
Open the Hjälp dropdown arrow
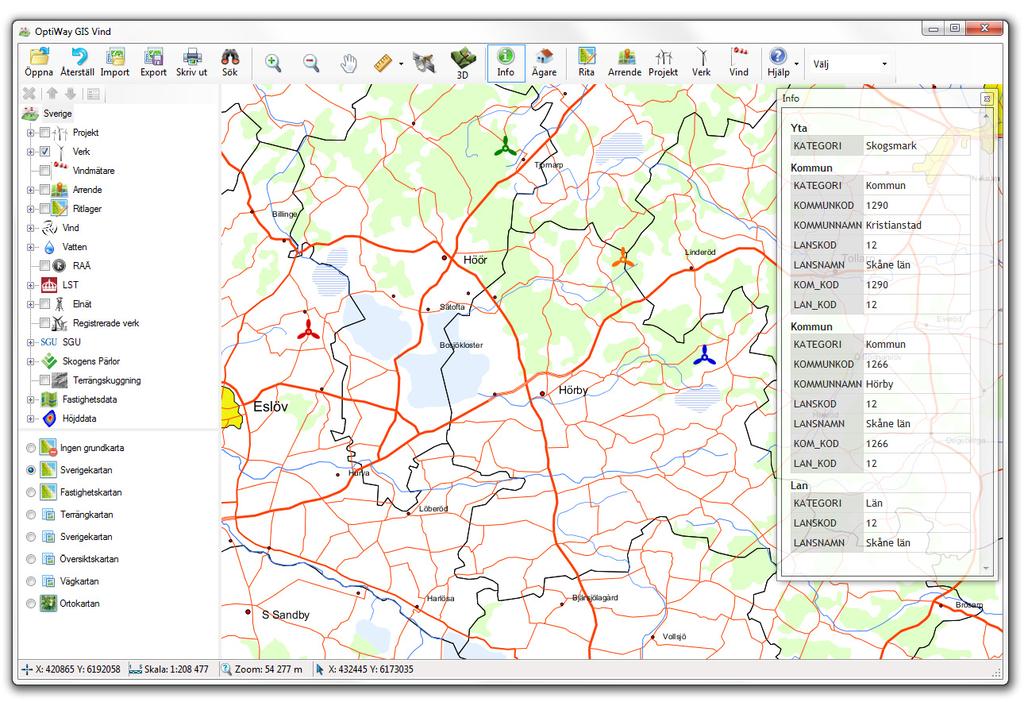(x=796, y=64)
